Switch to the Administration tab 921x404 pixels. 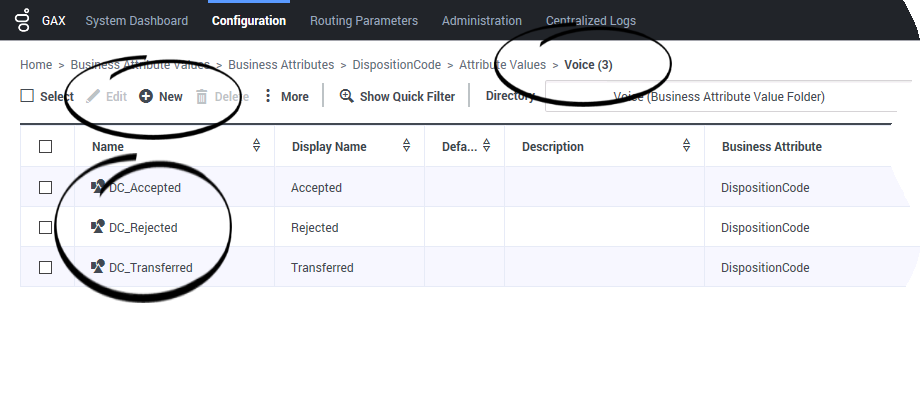pyautogui.click(x=481, y=20)
